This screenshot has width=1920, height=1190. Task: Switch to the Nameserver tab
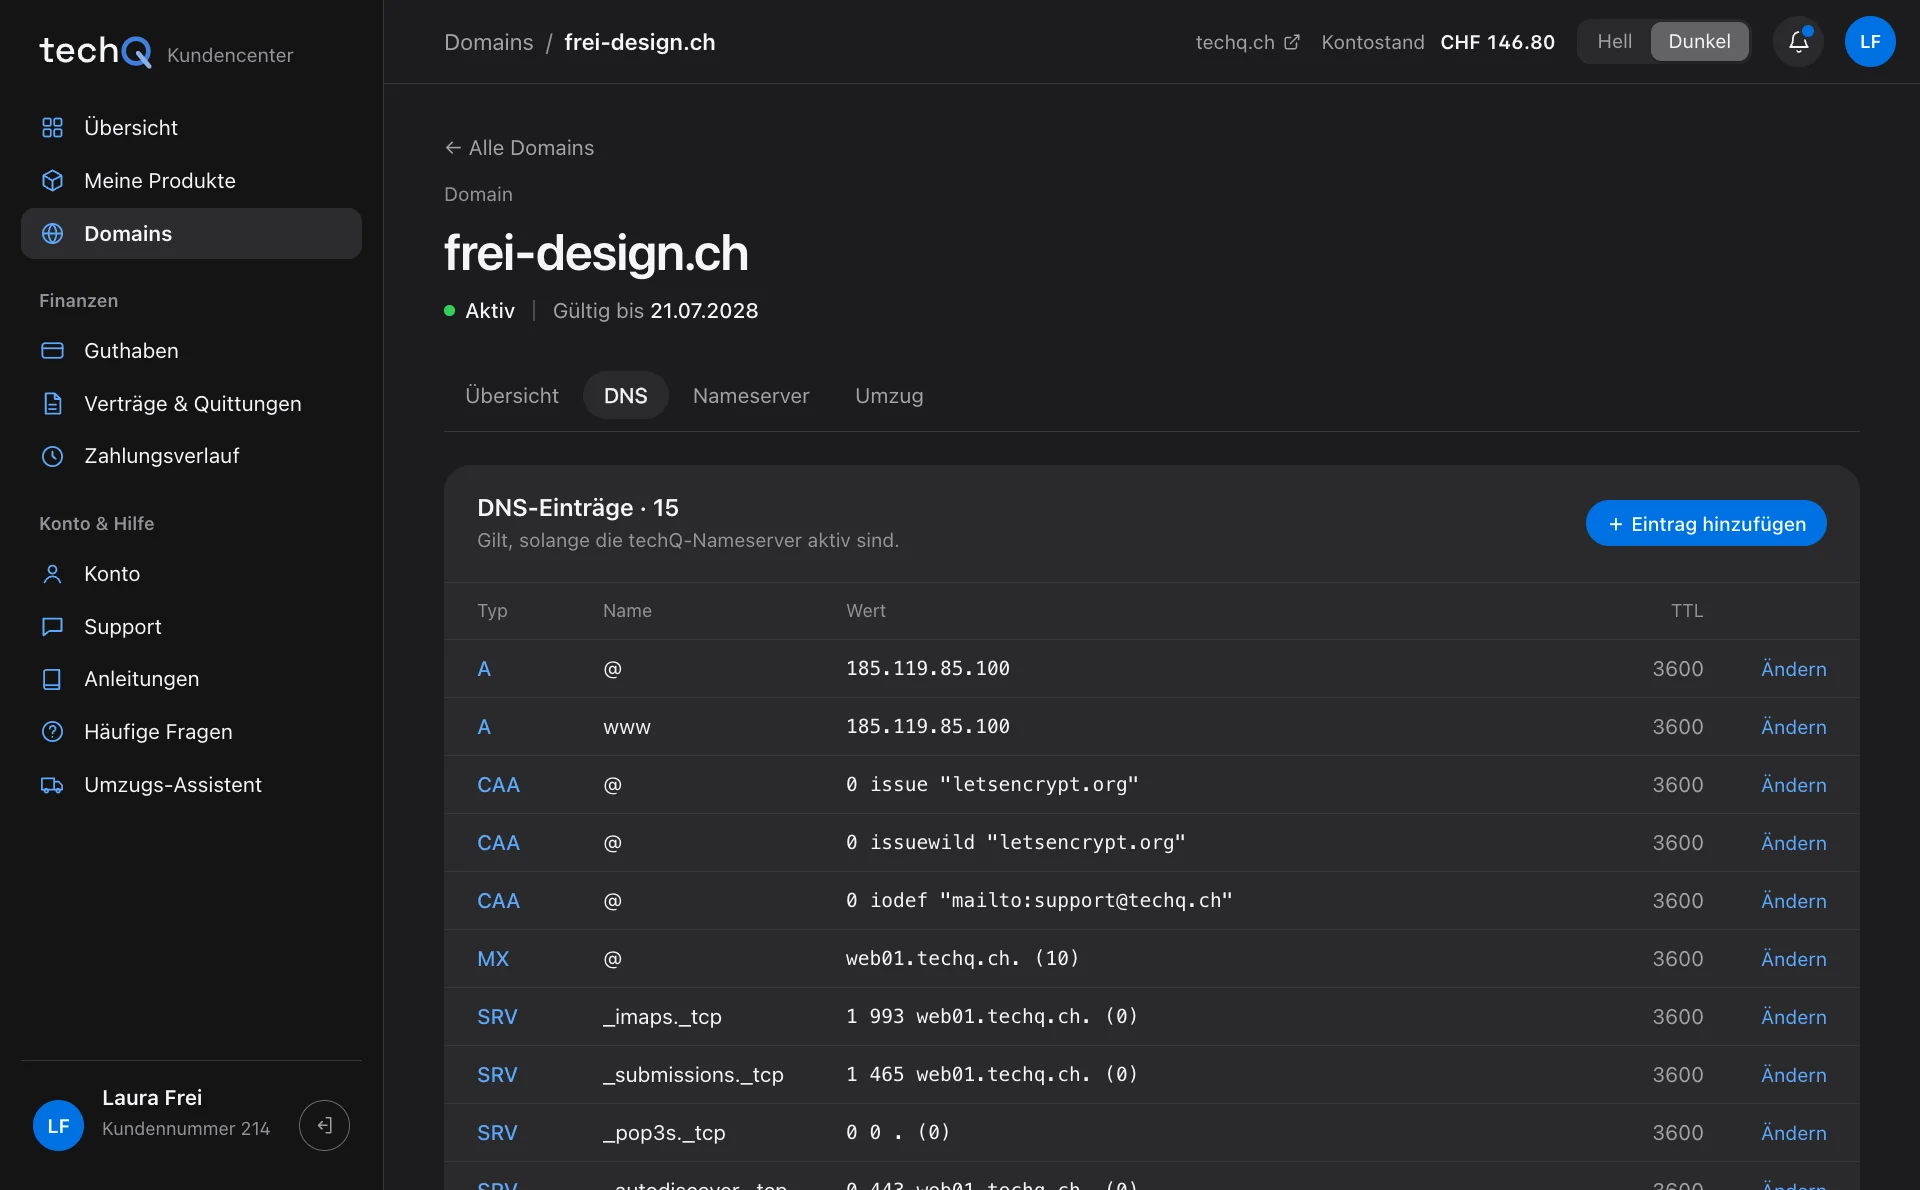tap(751, 396)
